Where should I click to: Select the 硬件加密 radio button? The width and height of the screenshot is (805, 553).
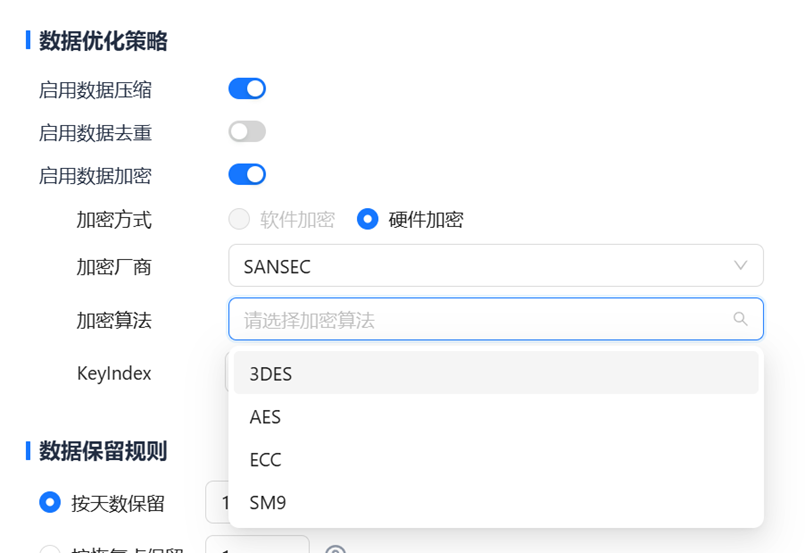[368, 219]
